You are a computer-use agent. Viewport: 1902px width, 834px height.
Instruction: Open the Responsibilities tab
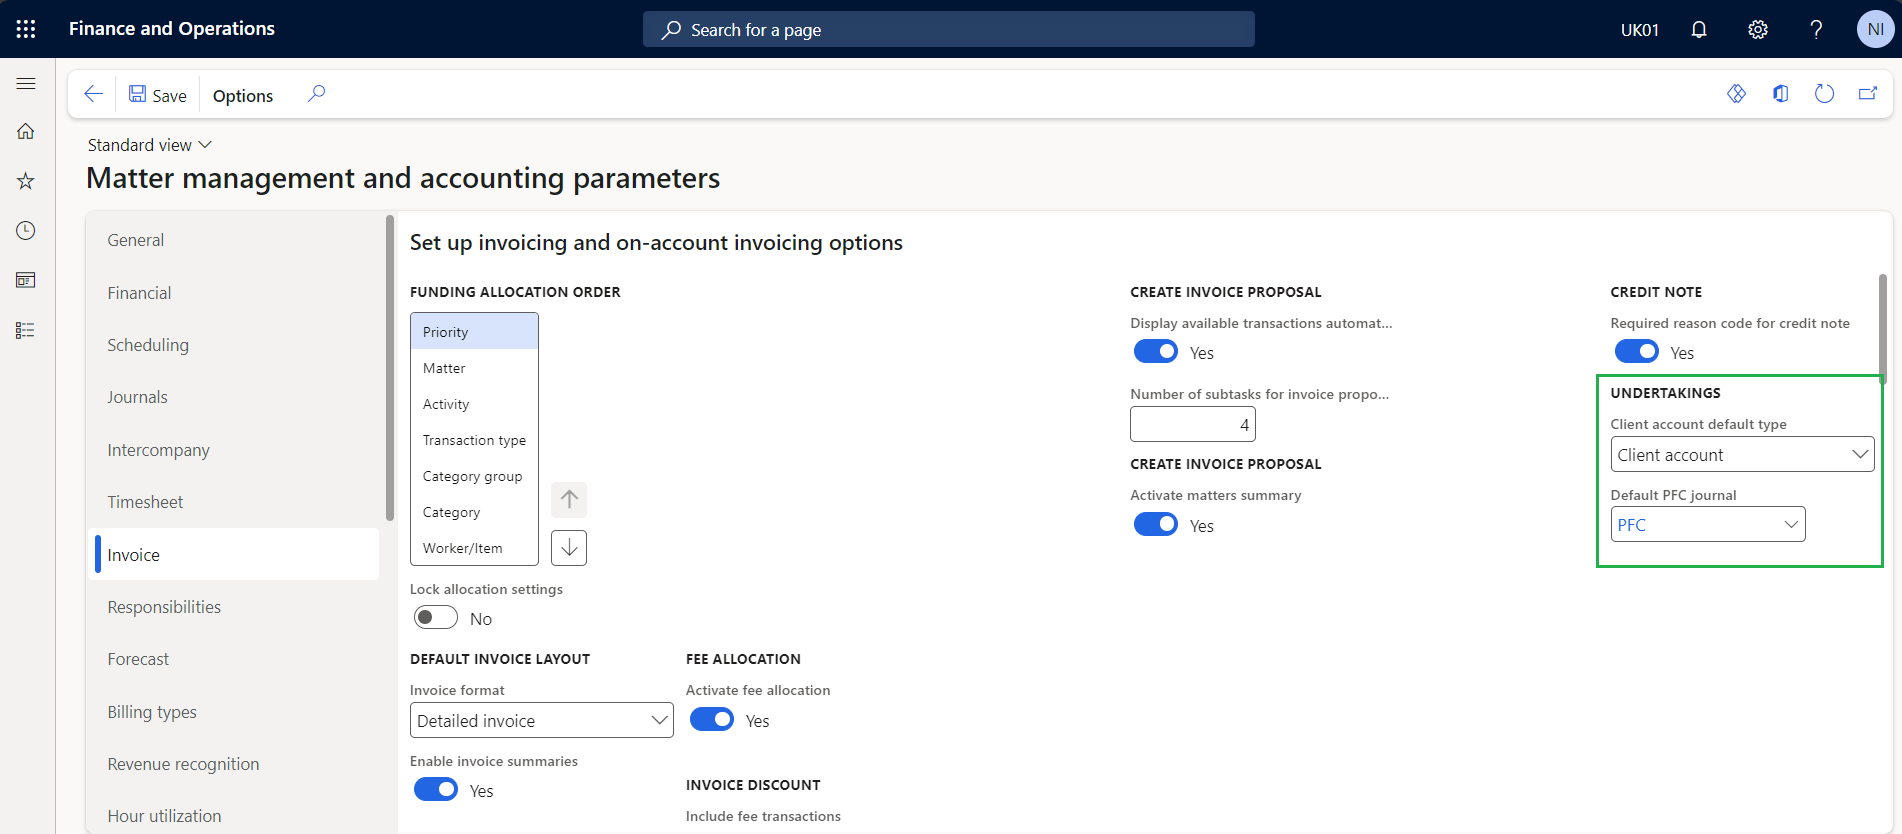[x=234, y=607]
